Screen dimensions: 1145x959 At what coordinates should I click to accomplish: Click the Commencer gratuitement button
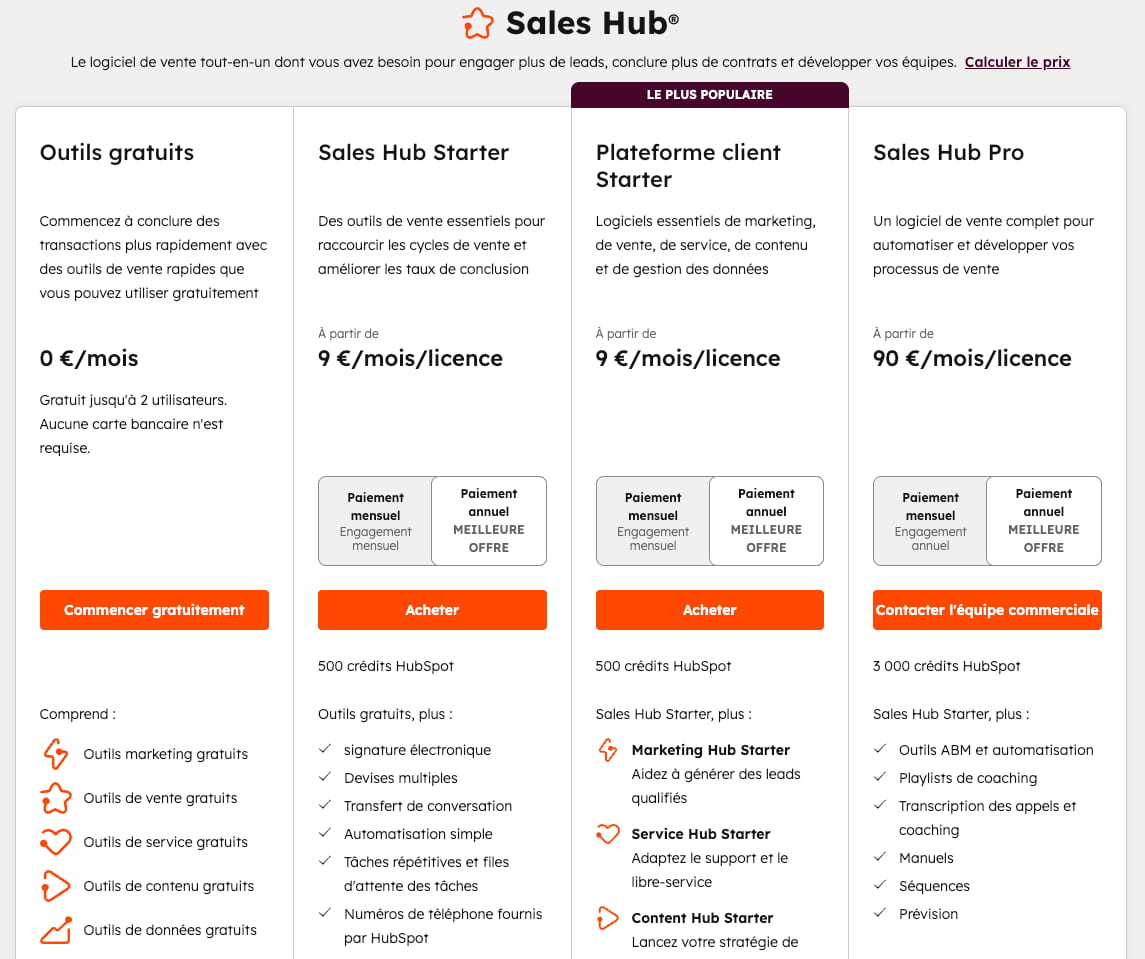pyautogui.click(x=154, y=610)
